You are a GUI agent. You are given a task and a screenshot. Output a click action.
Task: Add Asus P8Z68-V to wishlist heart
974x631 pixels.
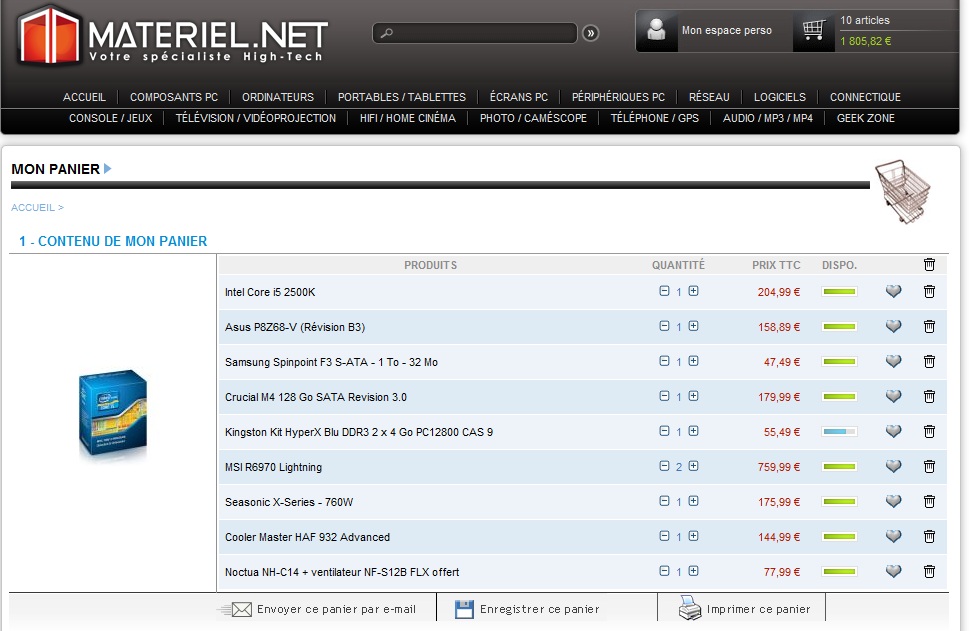(894, 327)
